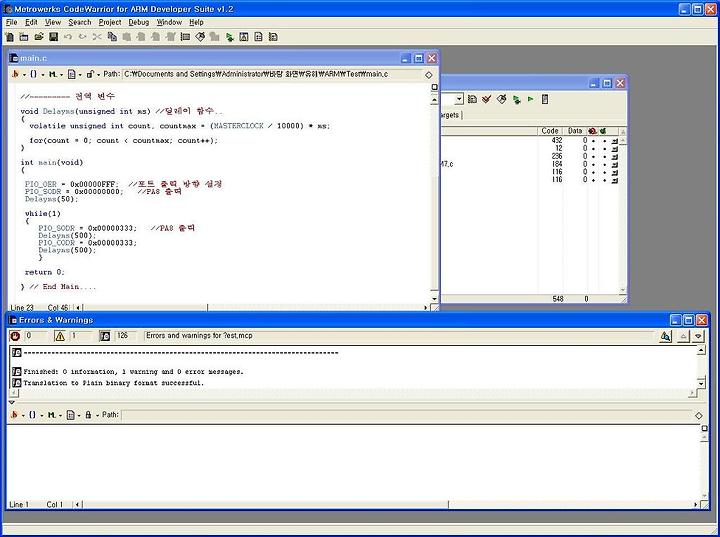This screenshot has width=720, height=537.
Task: Open target dropdown arrow in project window
Action: point(458,99)
